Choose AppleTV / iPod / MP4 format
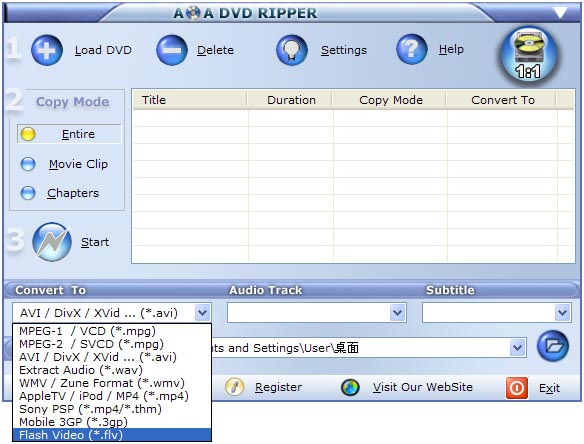 click(x=112, y=396)
